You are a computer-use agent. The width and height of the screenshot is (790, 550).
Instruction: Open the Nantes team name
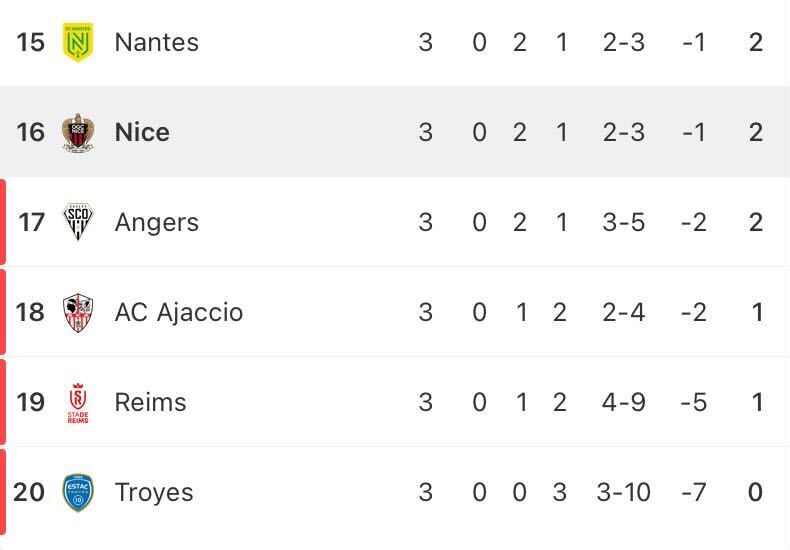[157, 42]
